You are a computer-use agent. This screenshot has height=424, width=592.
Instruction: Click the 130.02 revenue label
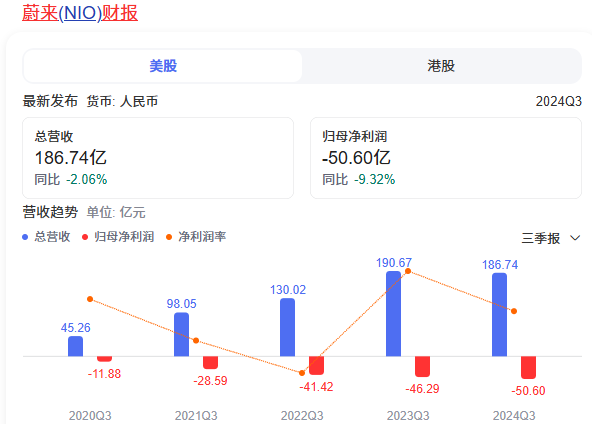pos(288,290)
